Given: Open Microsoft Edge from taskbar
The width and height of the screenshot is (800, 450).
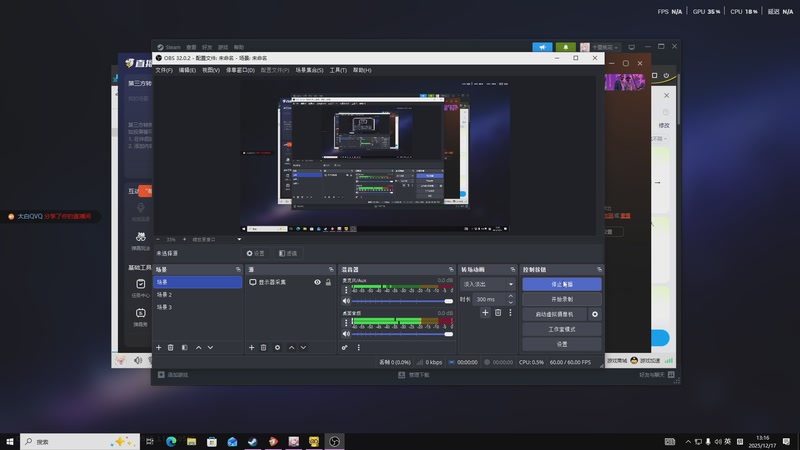Looking at the screenshot, I should (171, 441).
